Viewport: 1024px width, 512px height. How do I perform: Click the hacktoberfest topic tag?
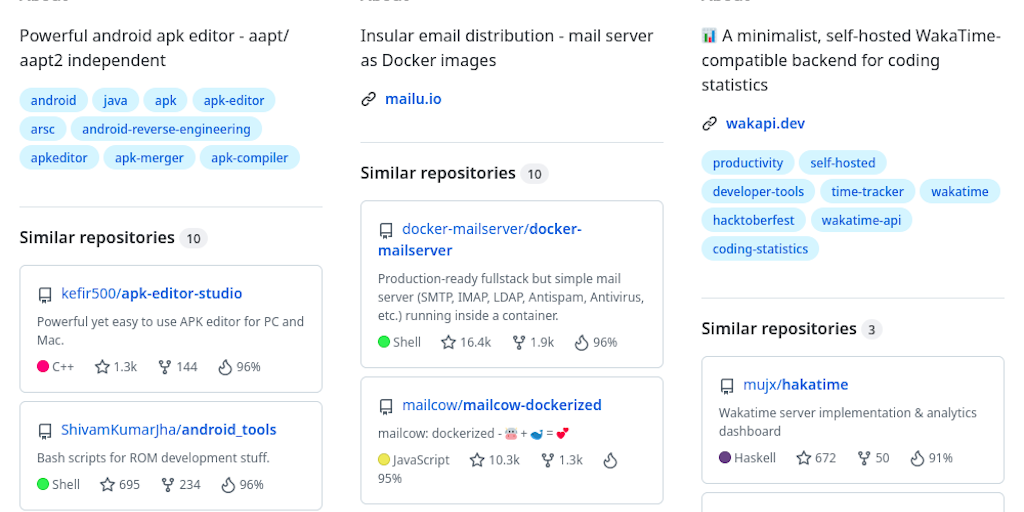753,220
